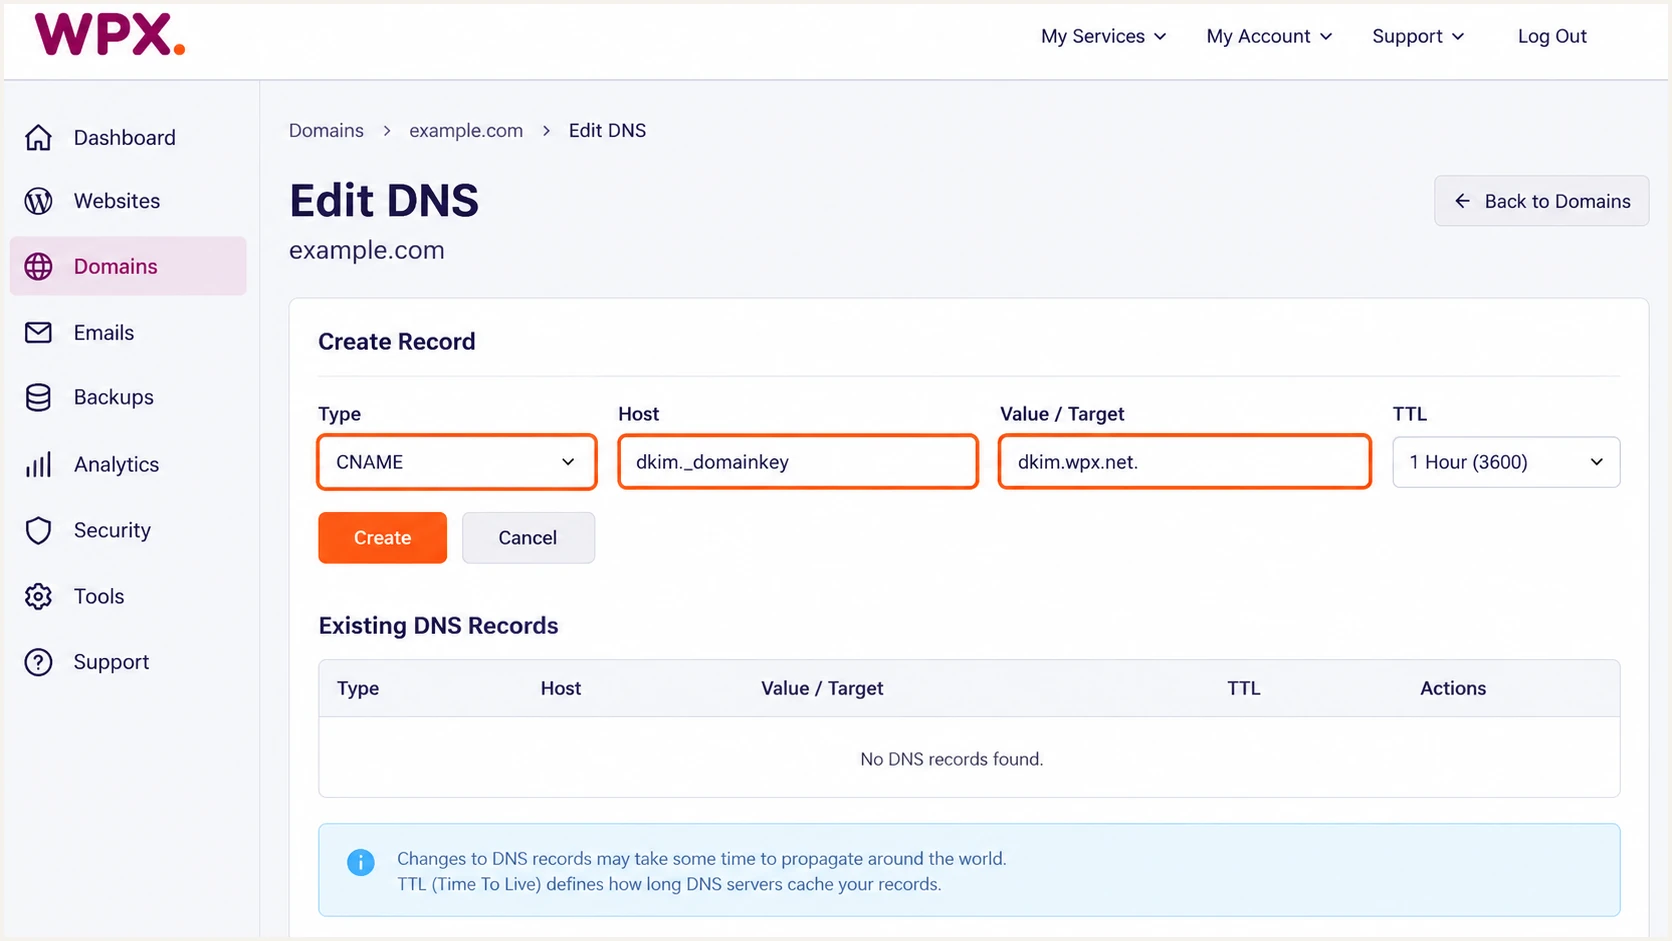Click the Backups database icon

(x=38, y=397)
